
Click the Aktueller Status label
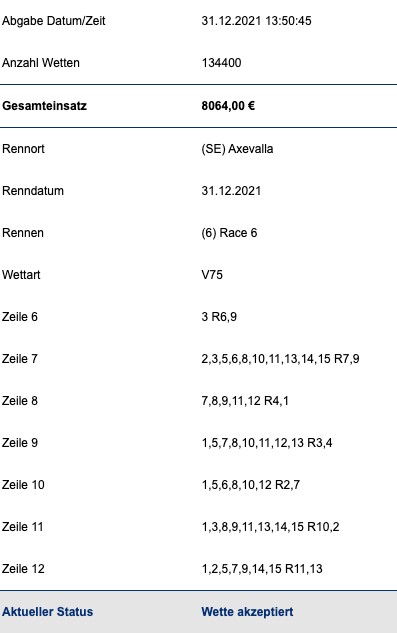point(48,612)
